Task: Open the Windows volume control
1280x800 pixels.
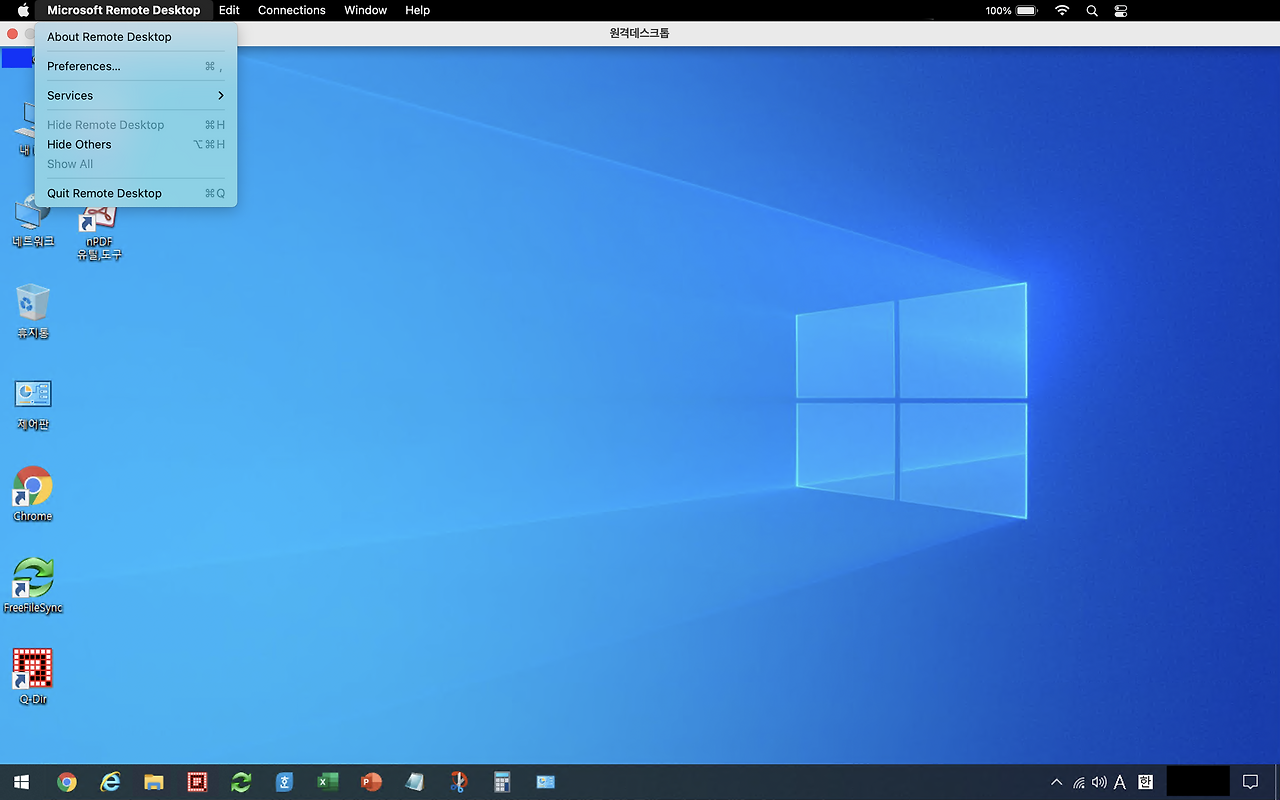Action: click(1099, 782)
